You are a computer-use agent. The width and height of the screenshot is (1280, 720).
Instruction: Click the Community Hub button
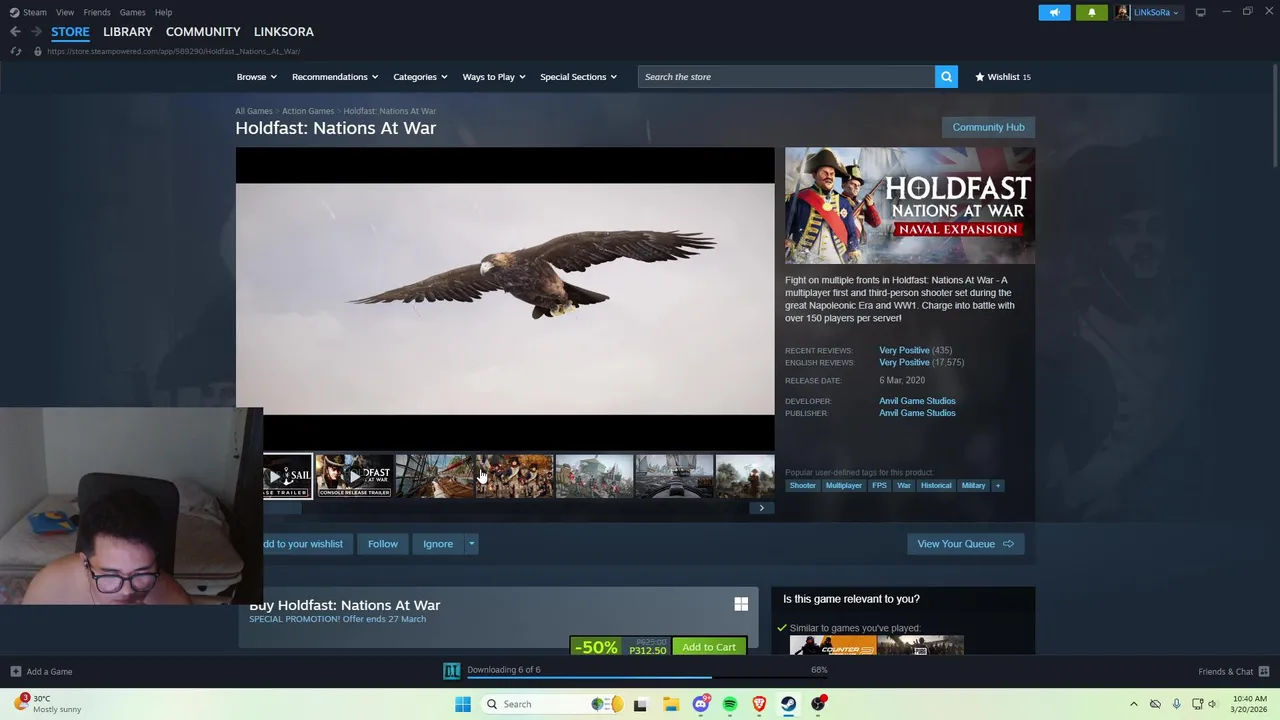[988, 127]
